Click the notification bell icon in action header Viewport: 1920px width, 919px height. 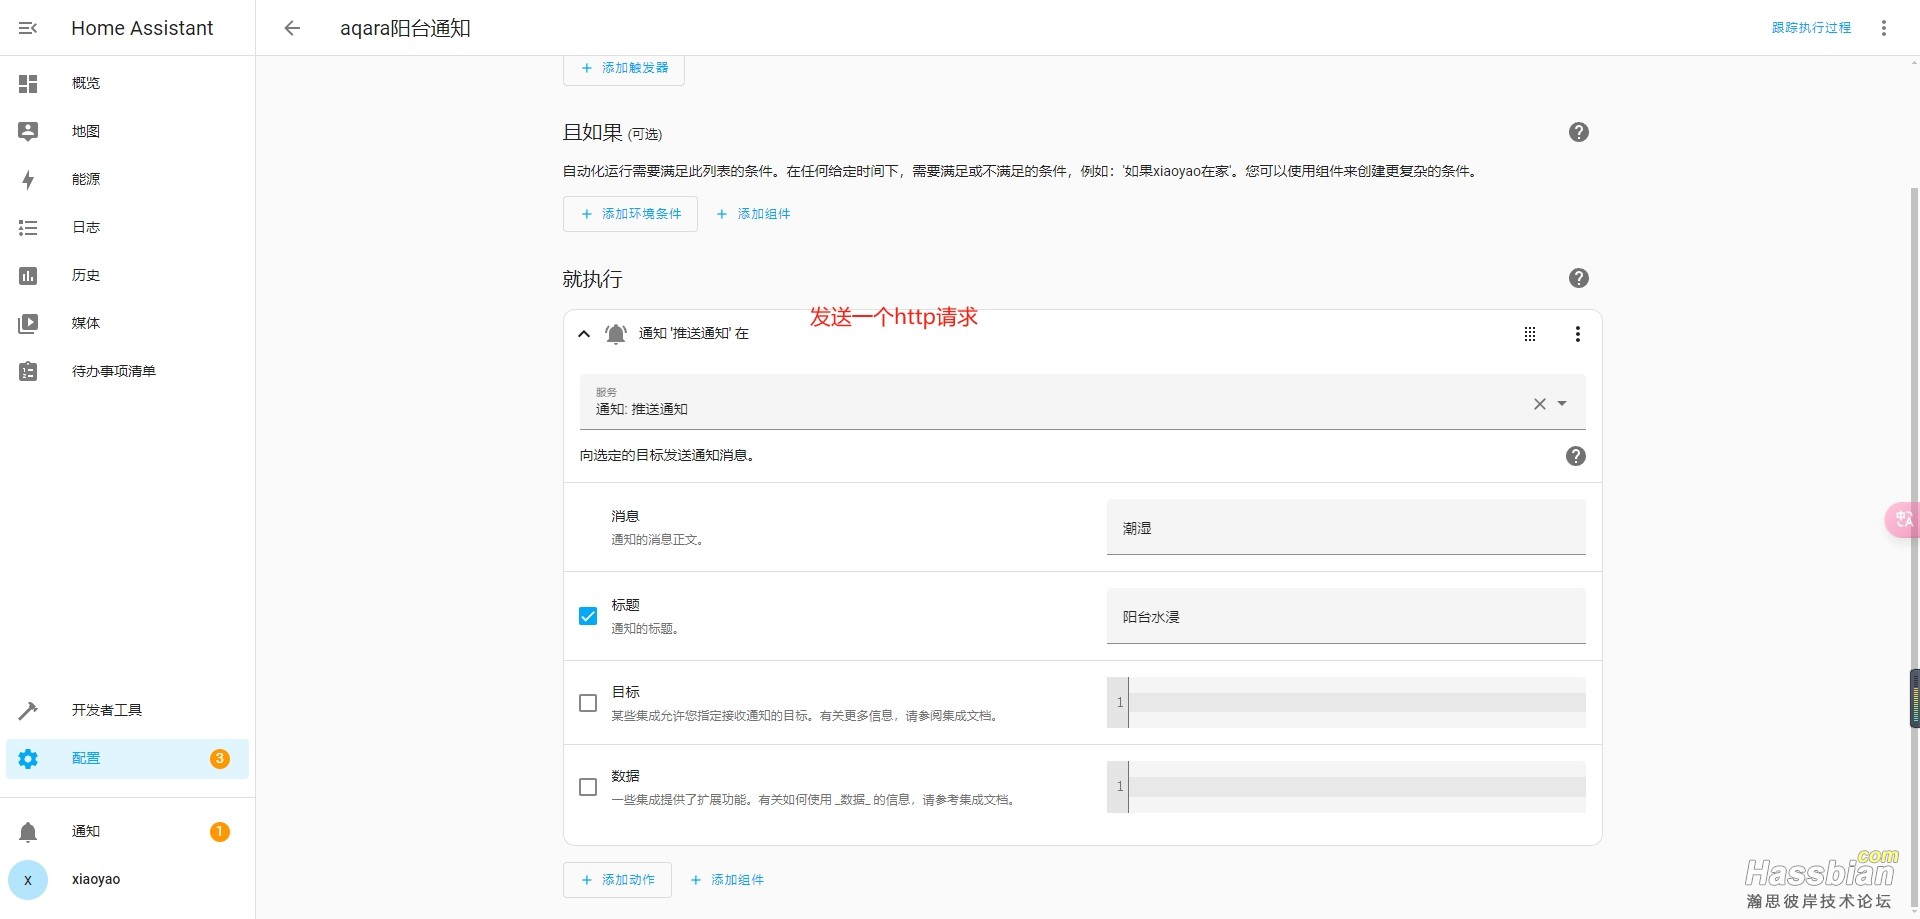point(616,334)
